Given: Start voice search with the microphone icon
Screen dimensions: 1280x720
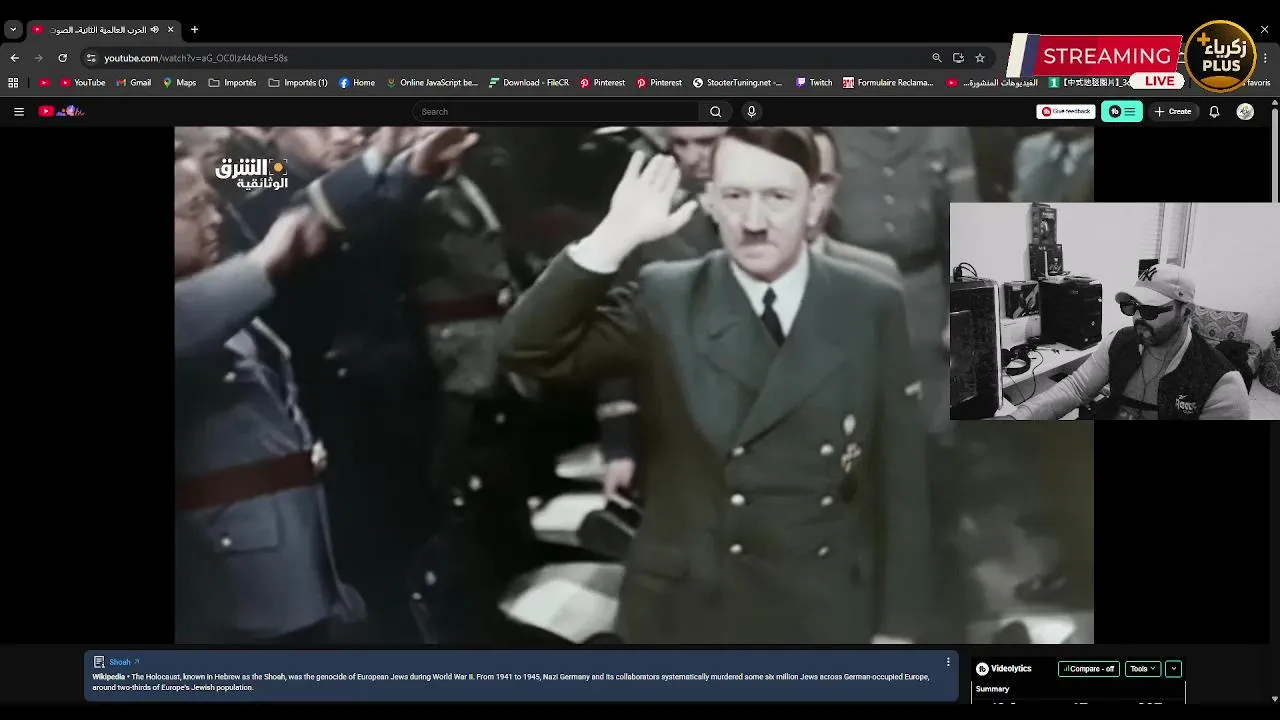Looking at the screenshot, I should point(751,112).
